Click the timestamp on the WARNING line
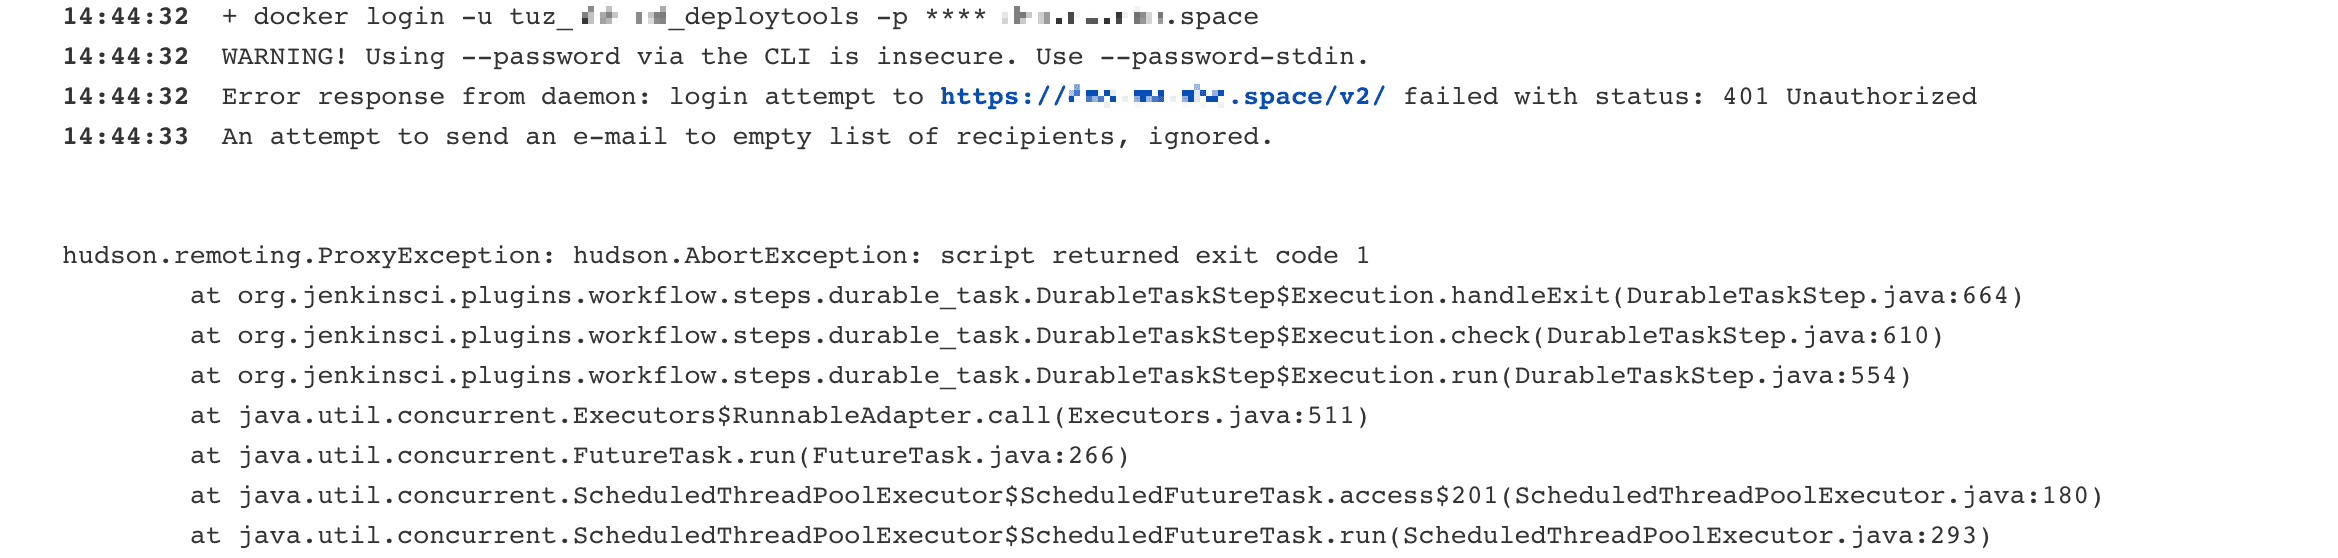 (x=126, y=57)
